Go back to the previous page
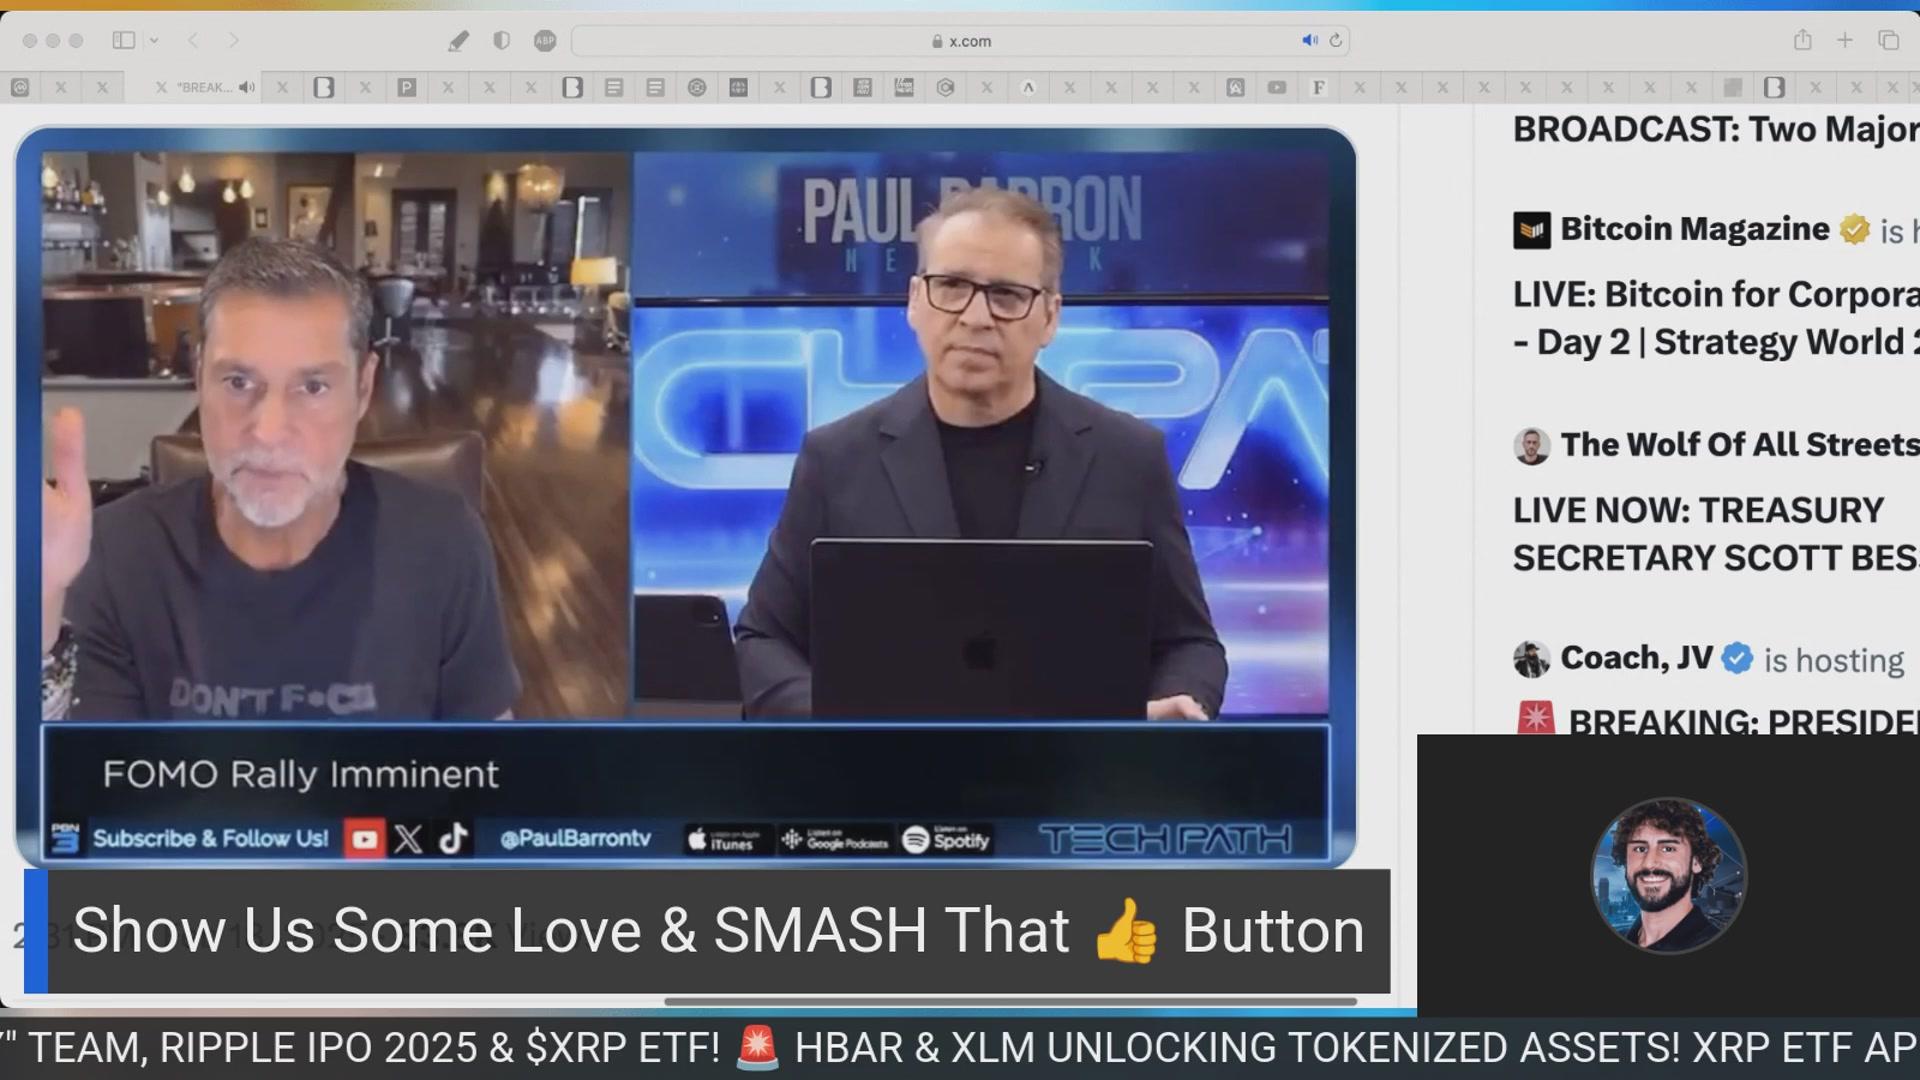This screenshot has height=1080, width=1920. point(193,40)
